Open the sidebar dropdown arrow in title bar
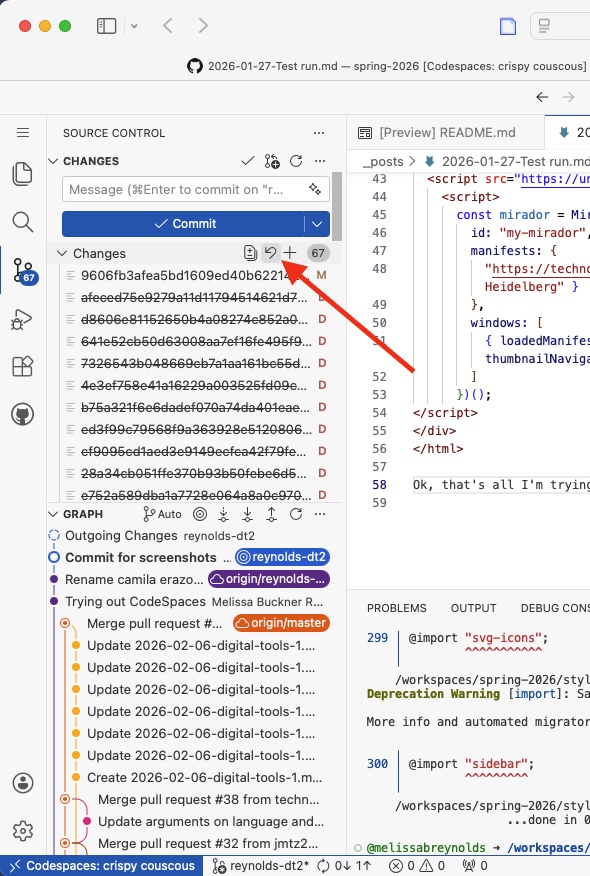Image resolution: width=590 pixels, height=876 pixels. (134, 26)
